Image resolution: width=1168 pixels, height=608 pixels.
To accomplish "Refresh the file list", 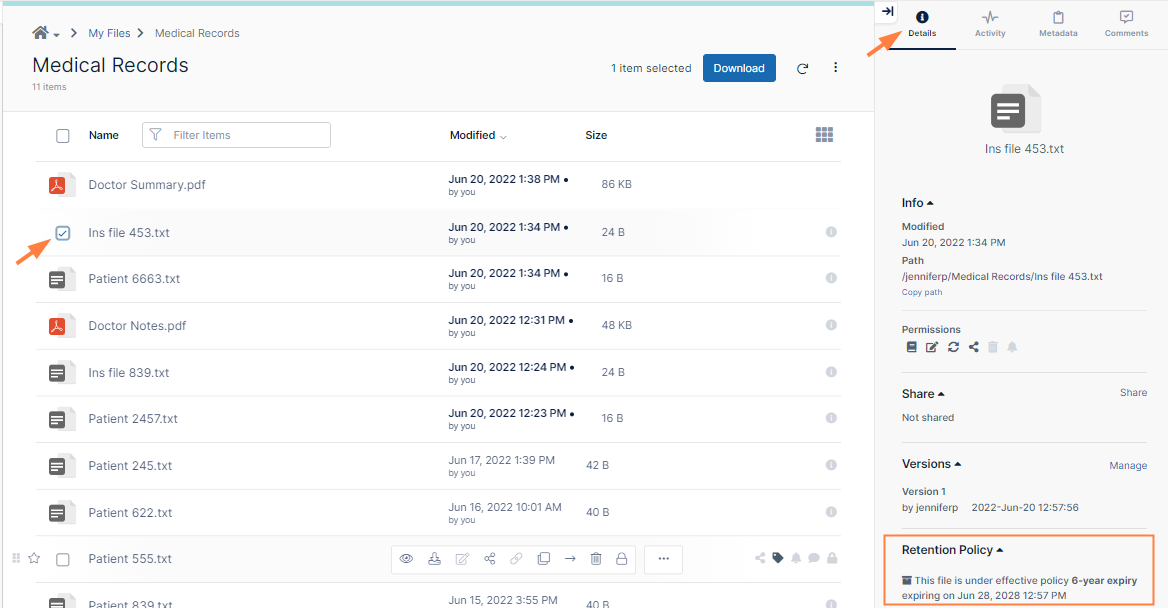I will (802, 69).
